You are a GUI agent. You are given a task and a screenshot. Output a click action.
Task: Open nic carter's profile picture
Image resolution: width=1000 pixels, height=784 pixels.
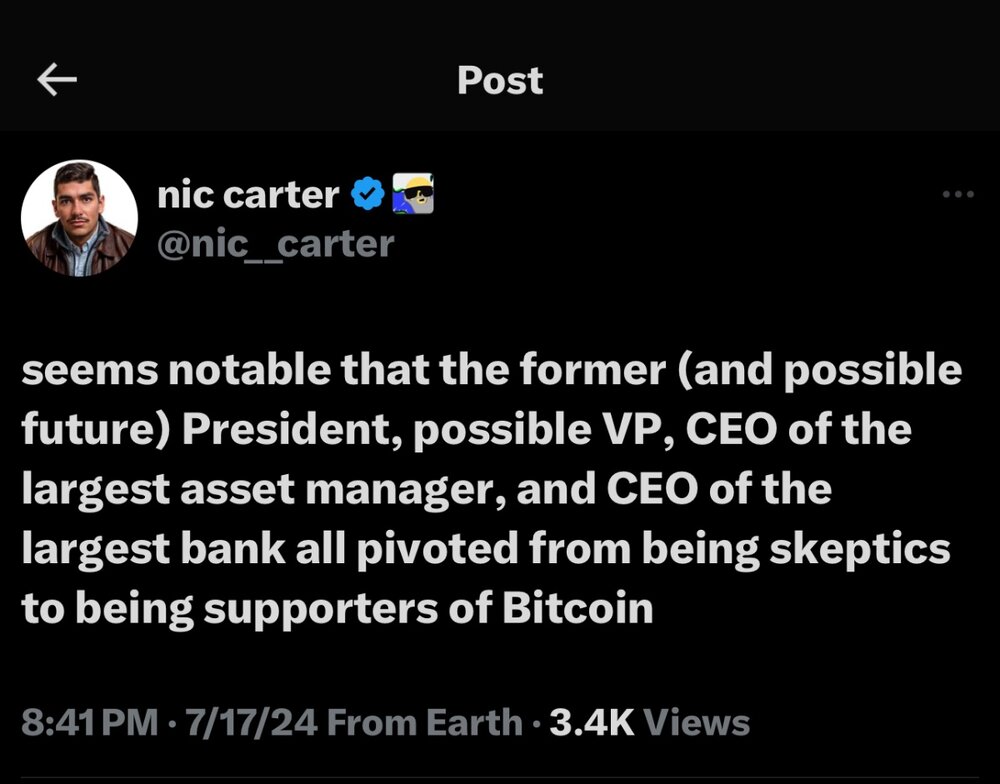tap(80, 219)
